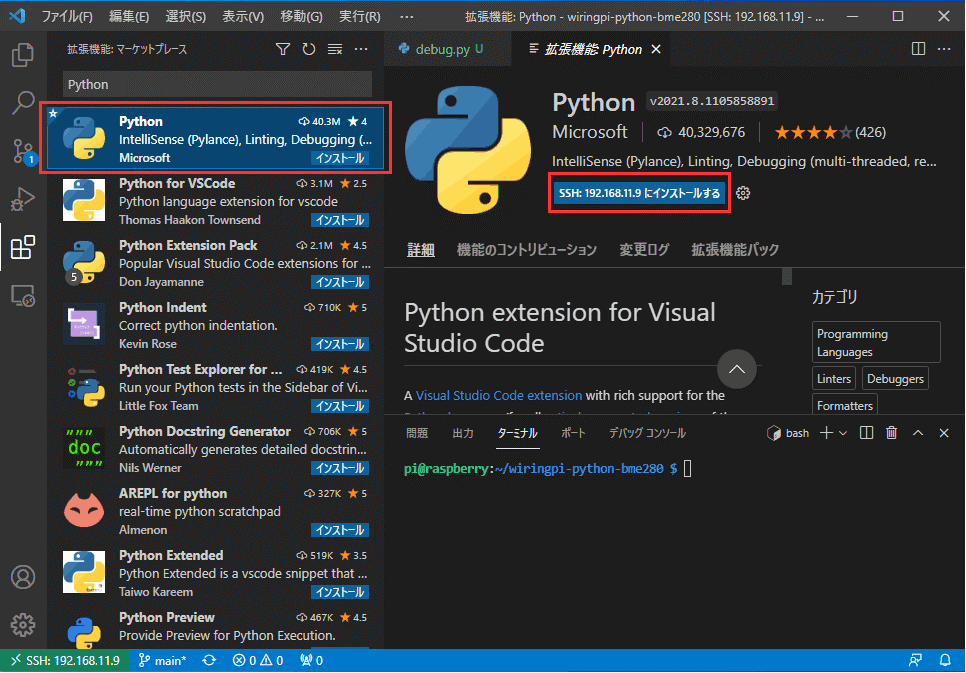Click the Linters category tag

[834, 379]
